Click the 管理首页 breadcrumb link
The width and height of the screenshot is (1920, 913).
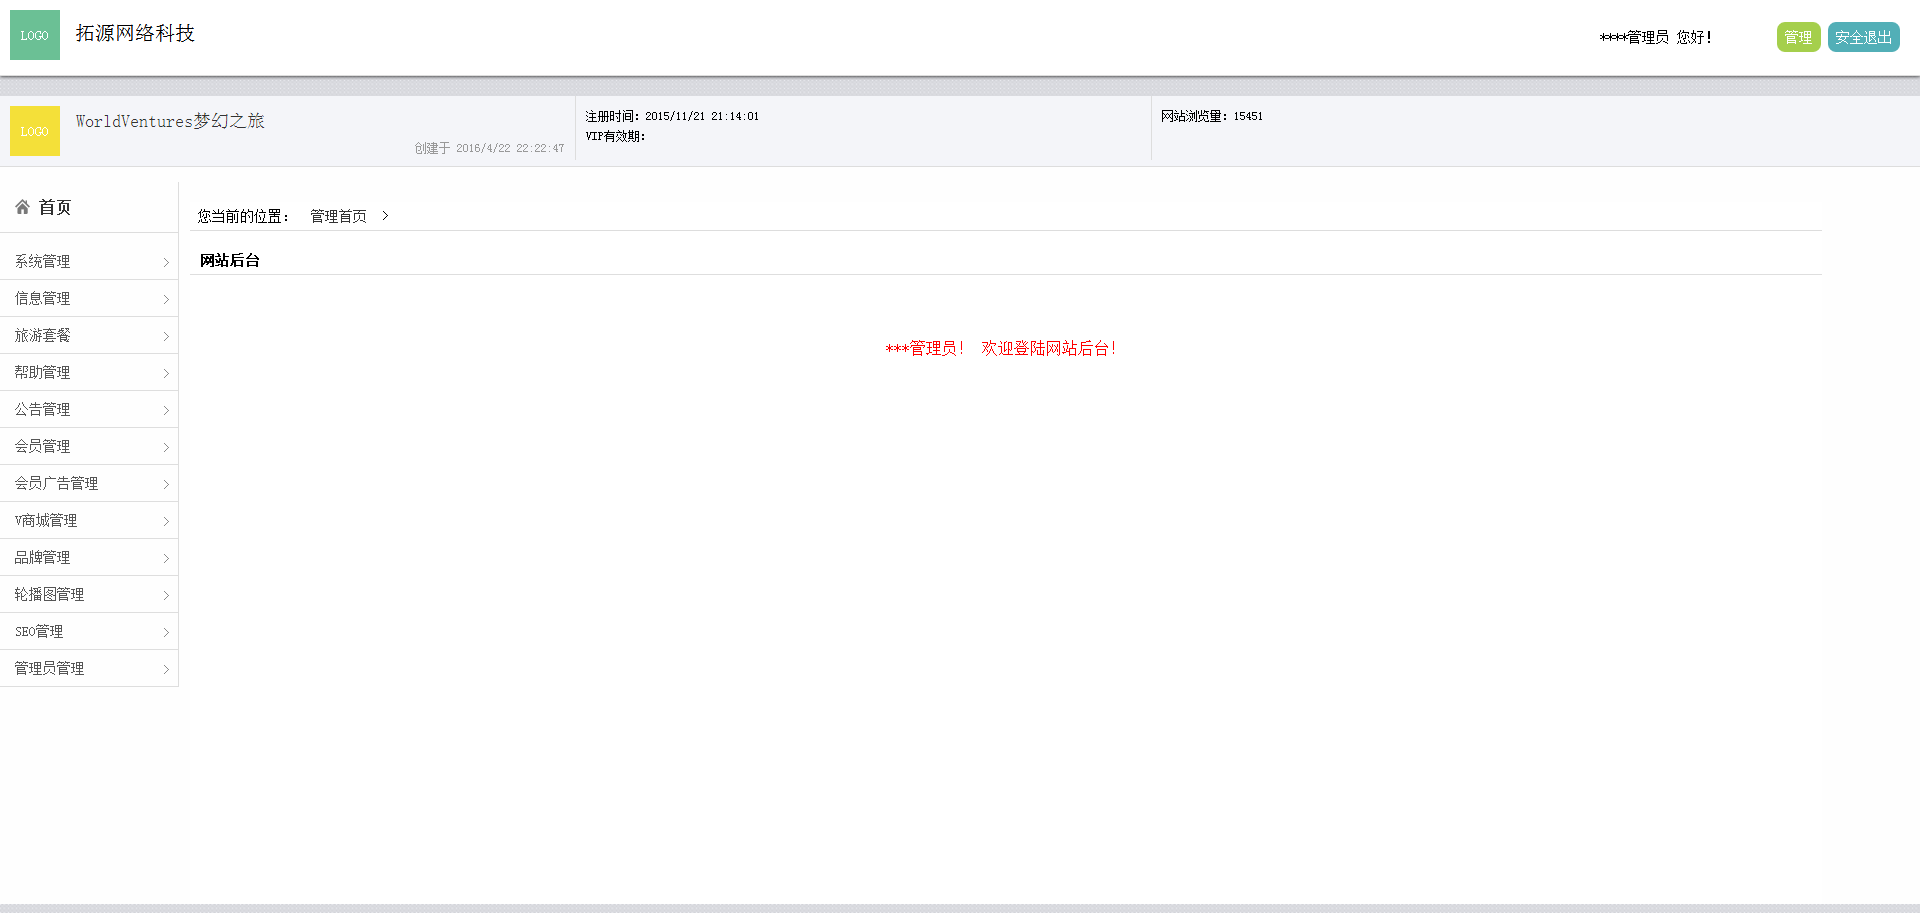(338, 216)
